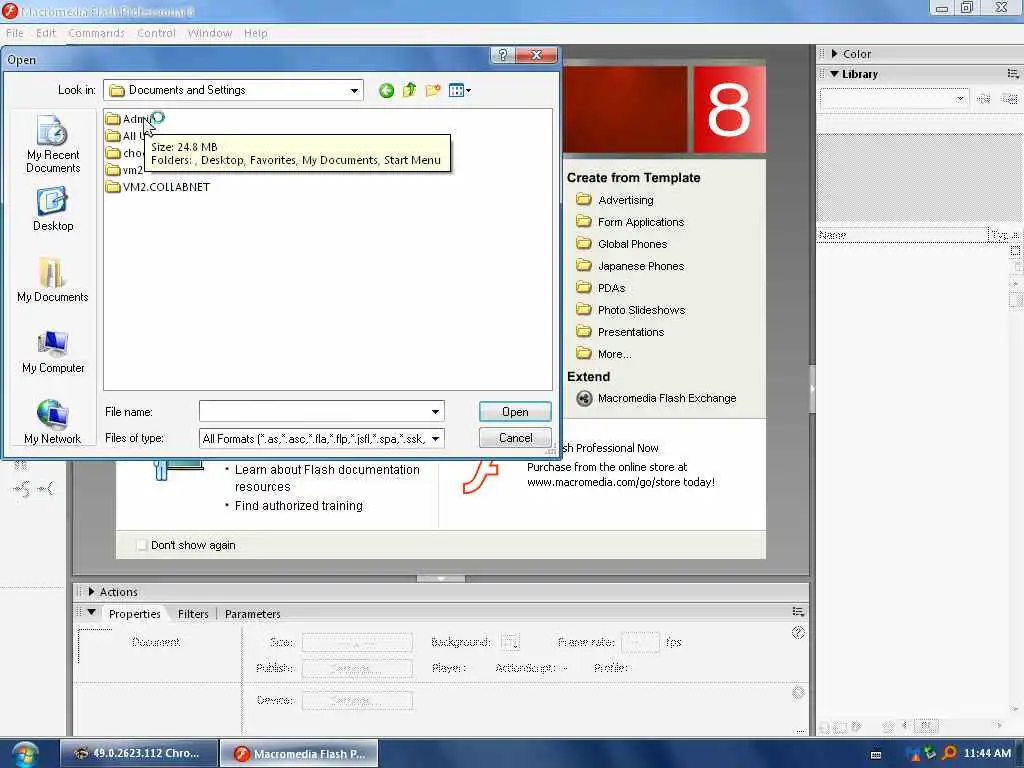The width and height of the screenshot is (1024, 768).
Task: Open the Control menu
Action: [x=156, y=33]
